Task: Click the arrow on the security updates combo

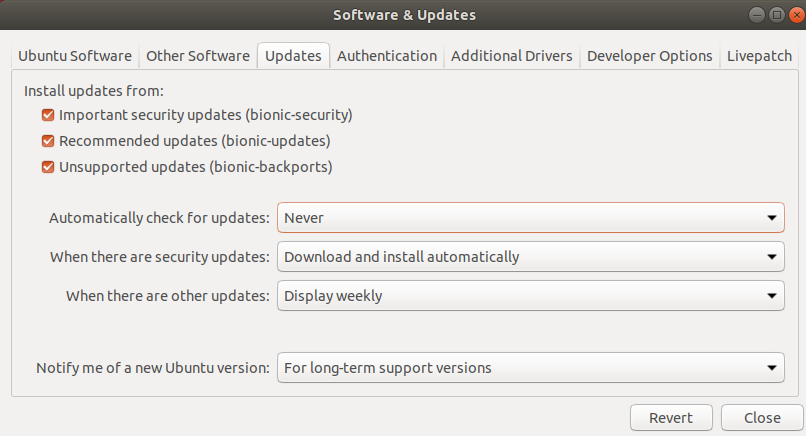Action: pos(772,257)
